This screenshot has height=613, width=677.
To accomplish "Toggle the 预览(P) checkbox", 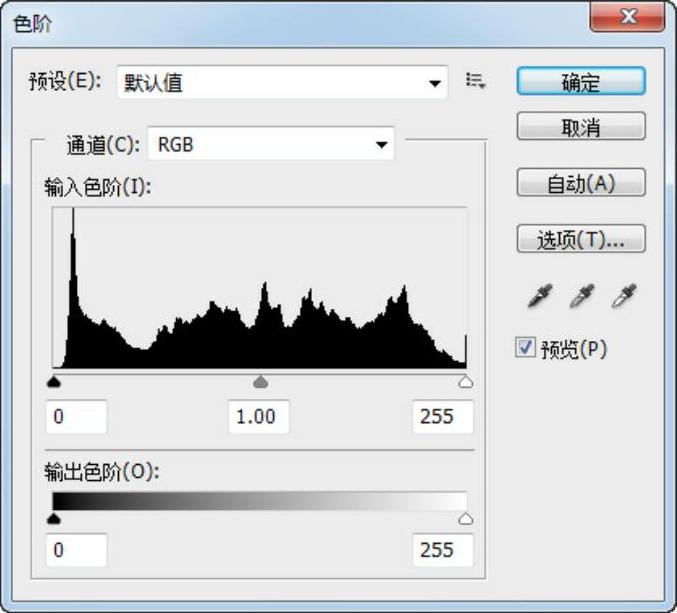I will click(526, 348).
